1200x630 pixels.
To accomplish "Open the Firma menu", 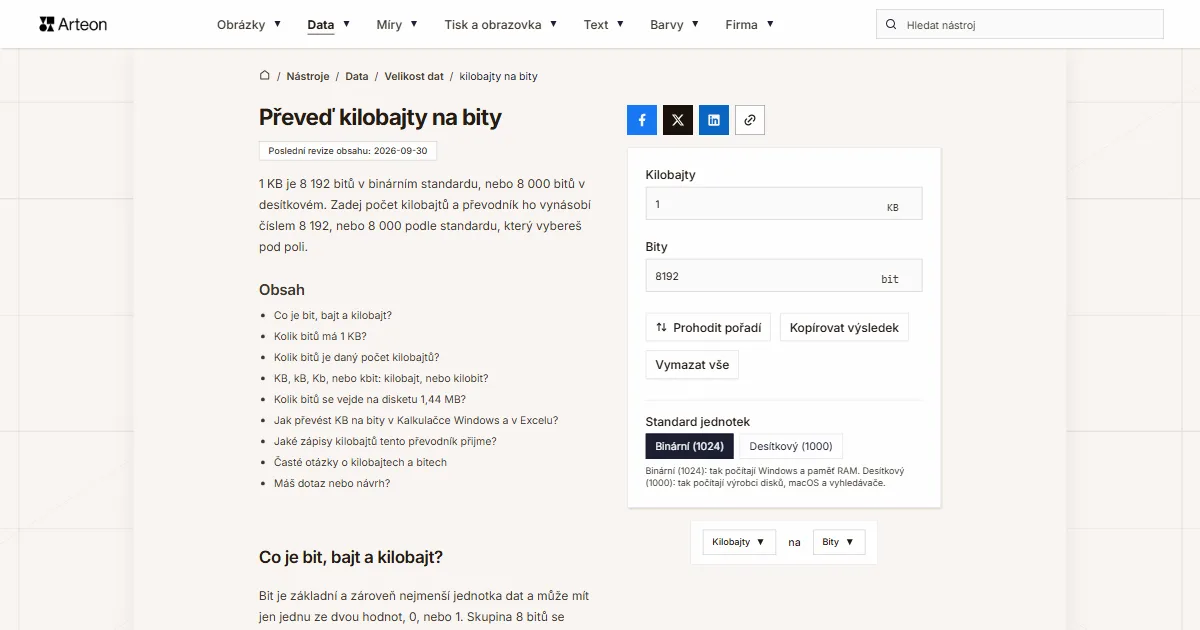I will point(749,25).
